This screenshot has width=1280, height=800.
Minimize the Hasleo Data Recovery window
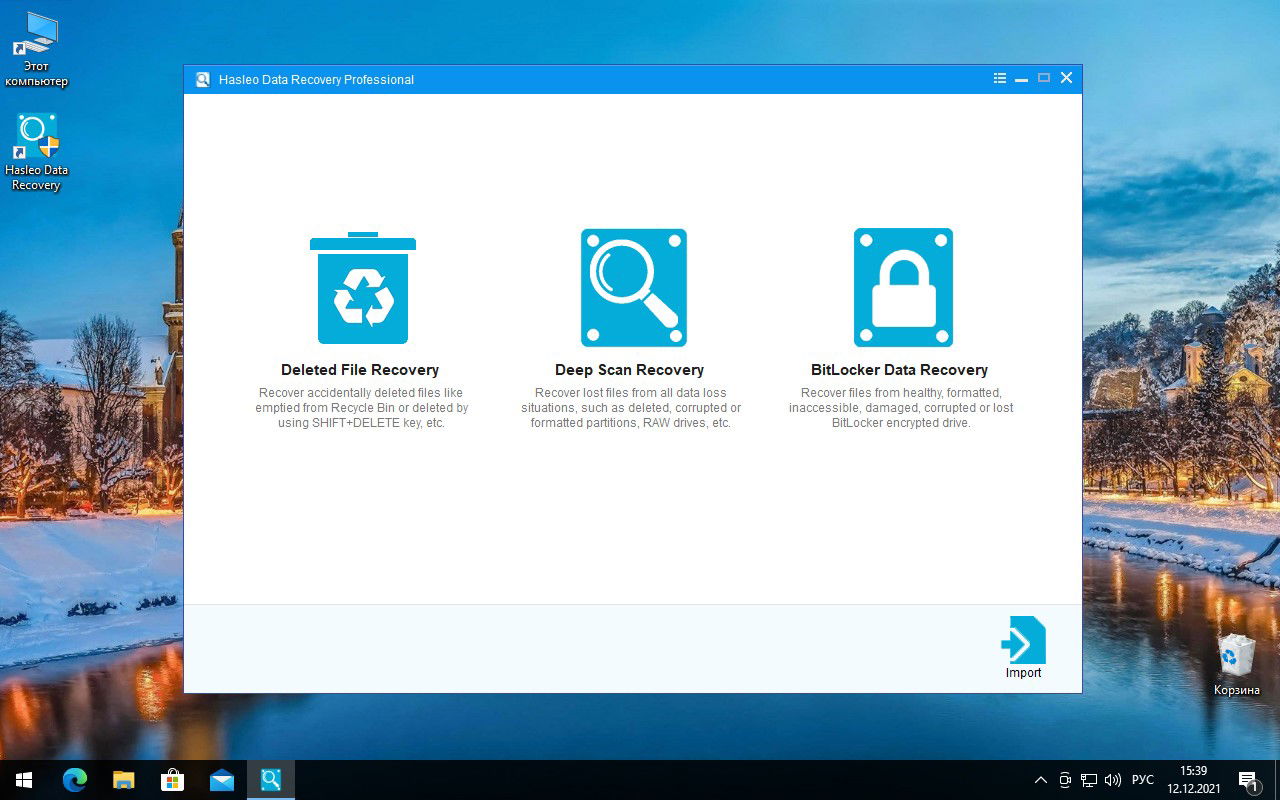click(x=1021, y=78)
